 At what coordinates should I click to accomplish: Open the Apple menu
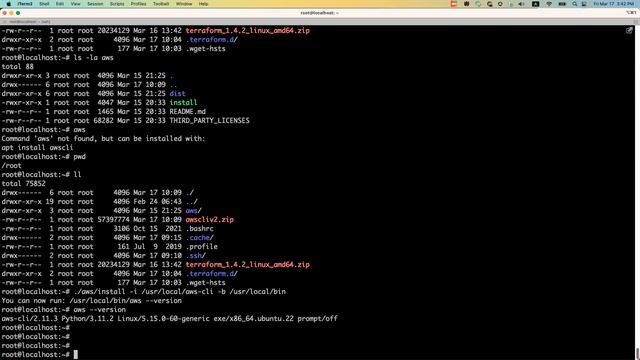pyautogui.click(x=8, y=4)
